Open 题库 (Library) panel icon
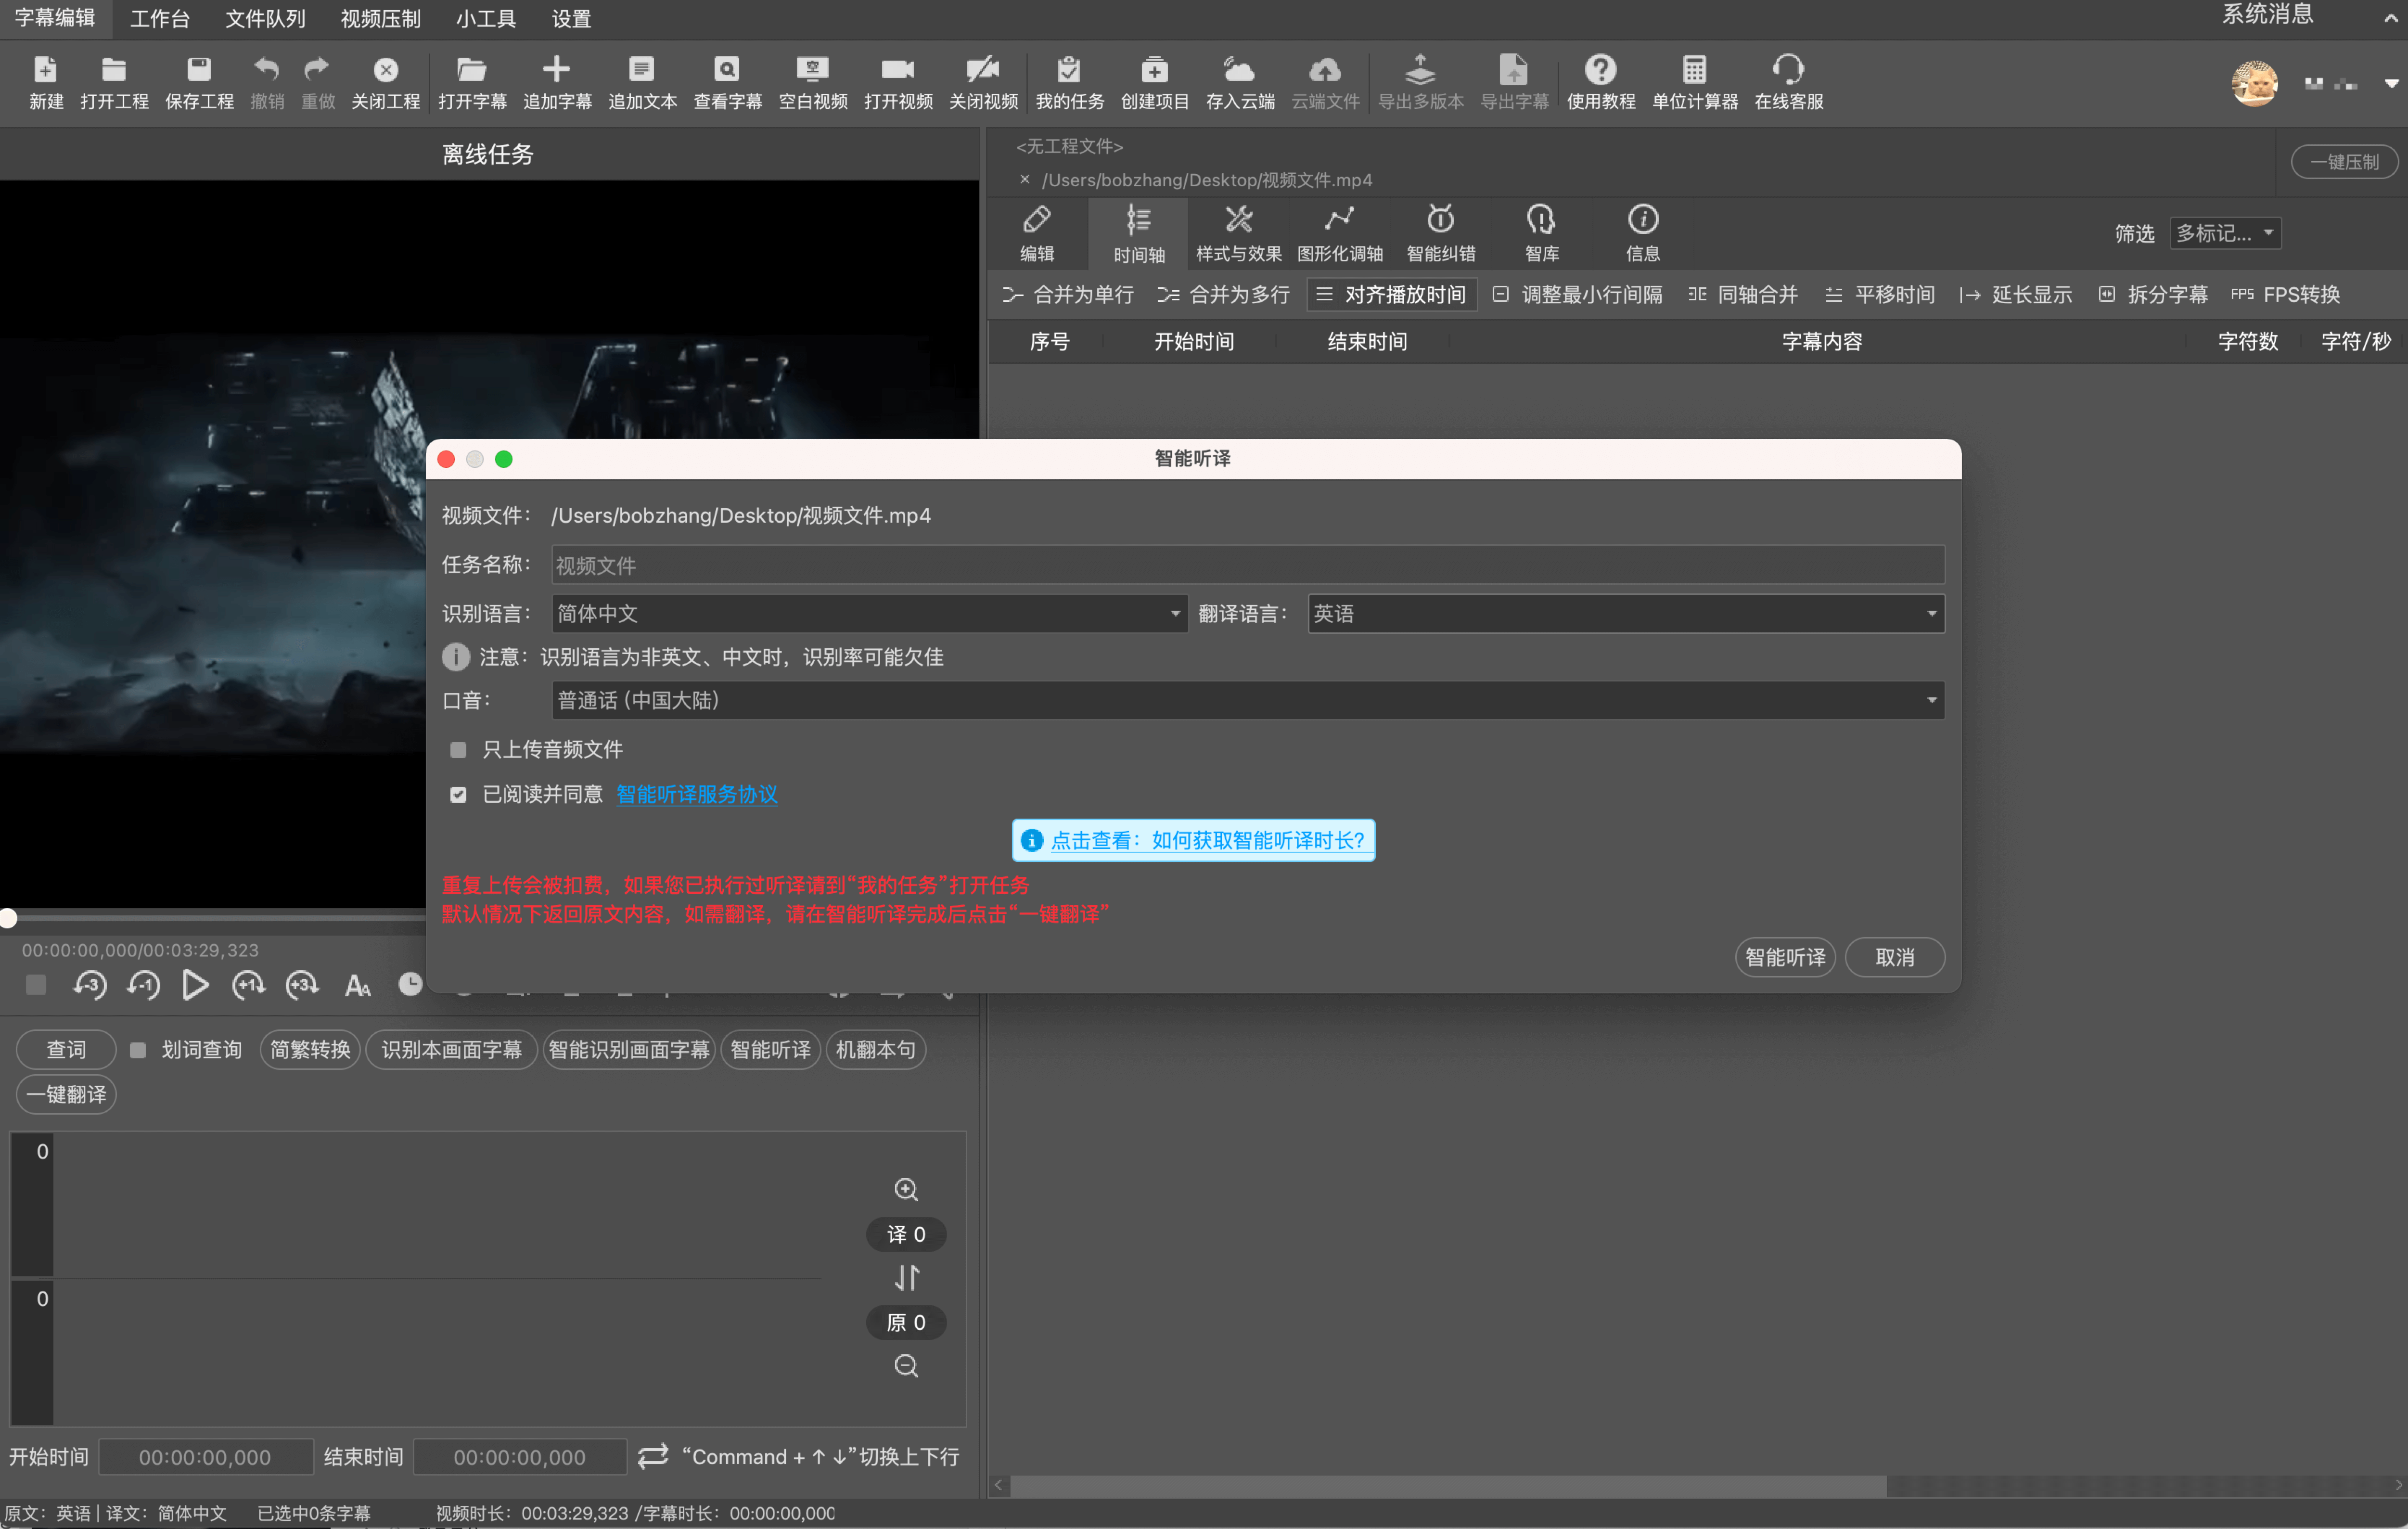 [1539, 230]
